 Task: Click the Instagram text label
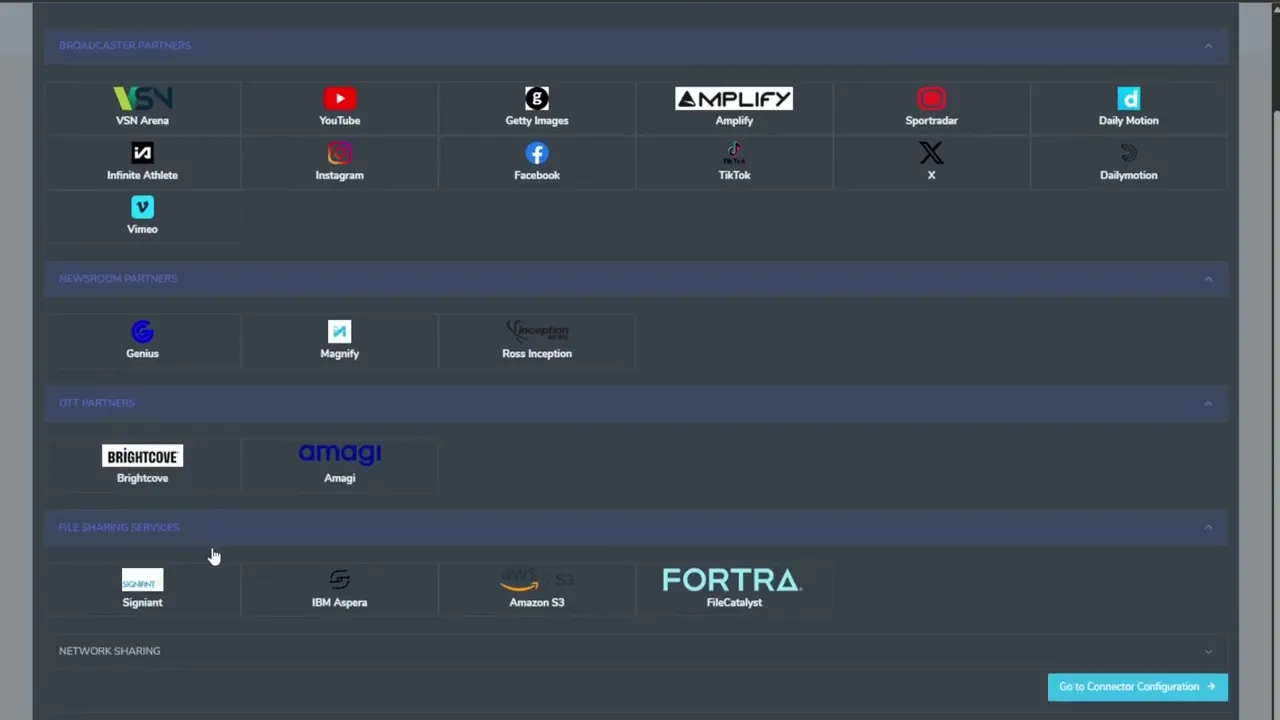point(340,175)
